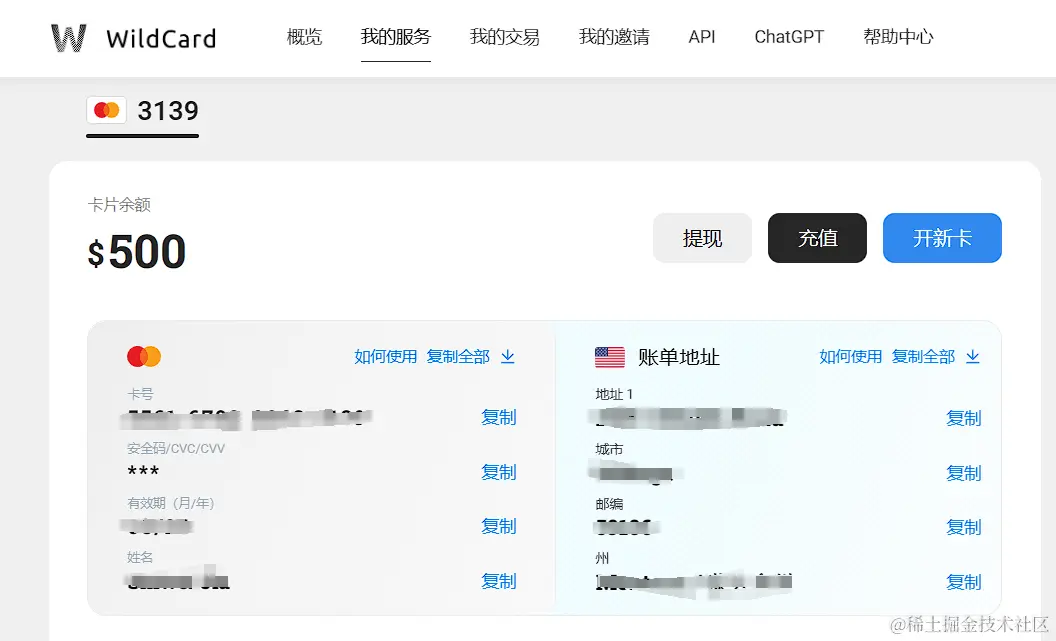This screenshot has width=1056, height=641.
Task: Click the 开新卡 open new card button
Action: click(x=942, y=238)
